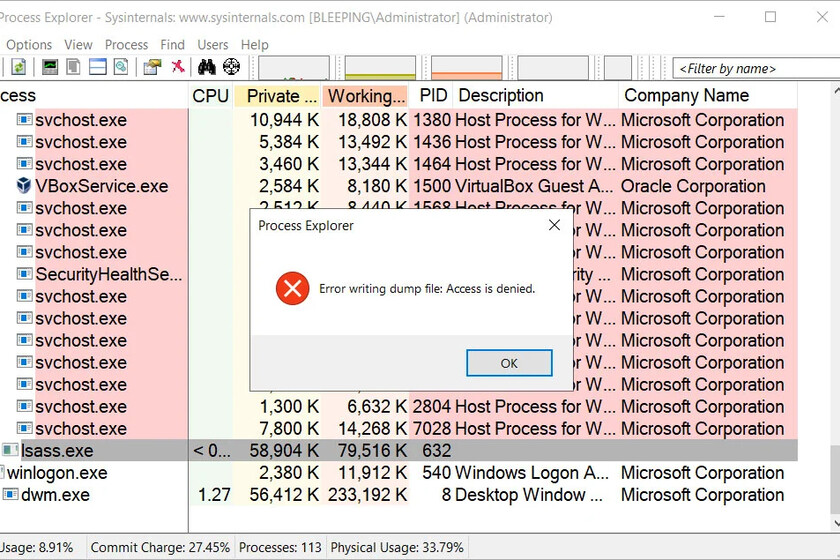The height and width of the screenshot is (560, 840).
Task: Click the Filter by name field
Action: click(755, 69)
